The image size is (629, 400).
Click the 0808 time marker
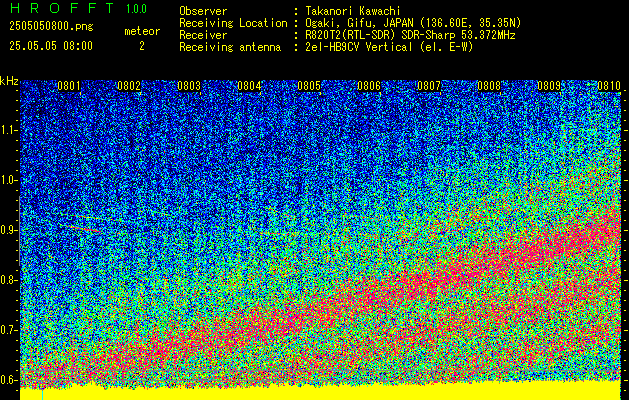pos(489,86)
